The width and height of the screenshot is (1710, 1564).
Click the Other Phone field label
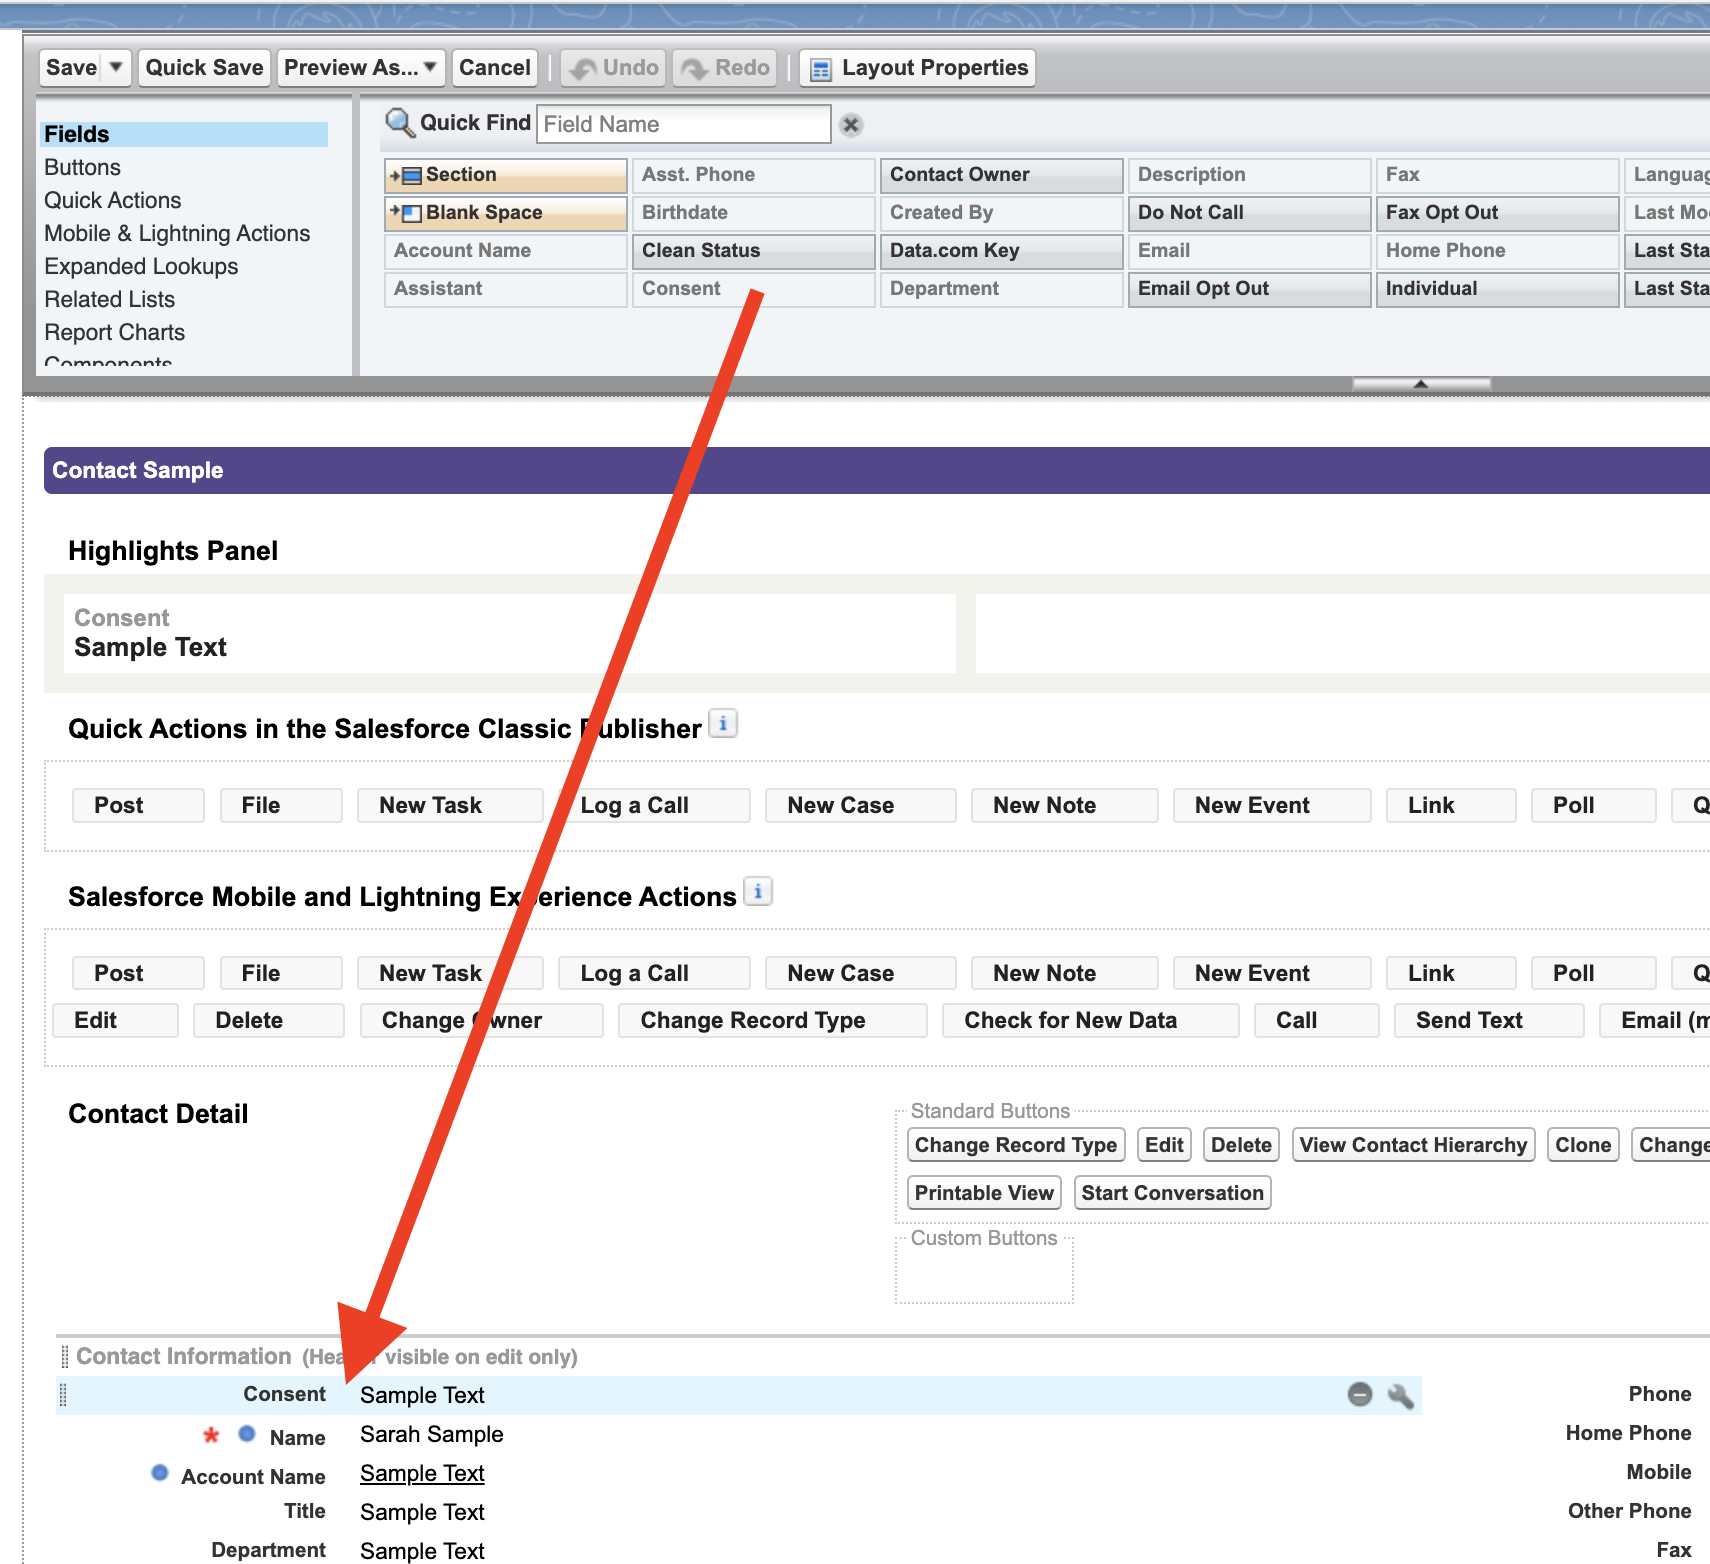point(1629,1511)
